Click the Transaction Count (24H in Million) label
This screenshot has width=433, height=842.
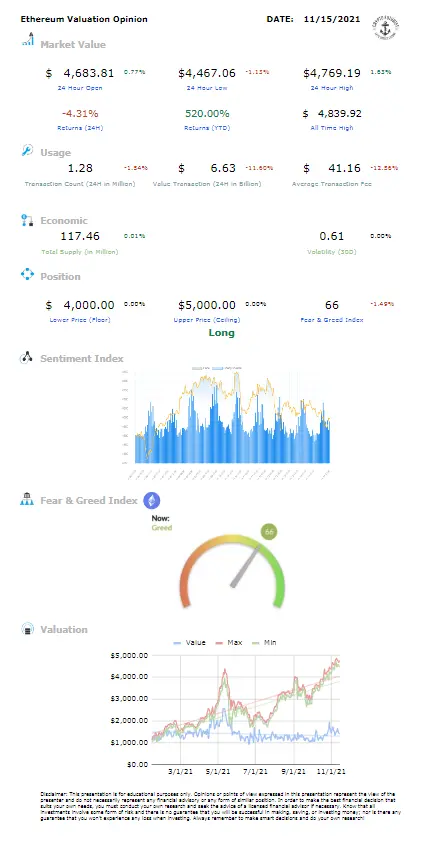tap(80, 184)
